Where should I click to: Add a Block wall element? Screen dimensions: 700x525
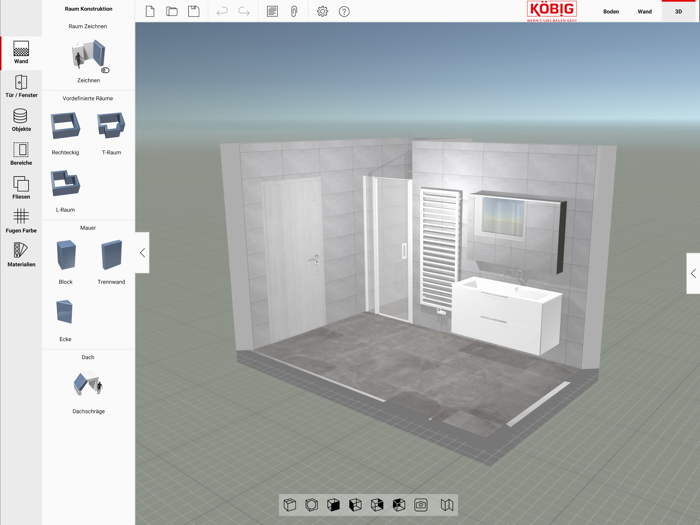[66, 262]
